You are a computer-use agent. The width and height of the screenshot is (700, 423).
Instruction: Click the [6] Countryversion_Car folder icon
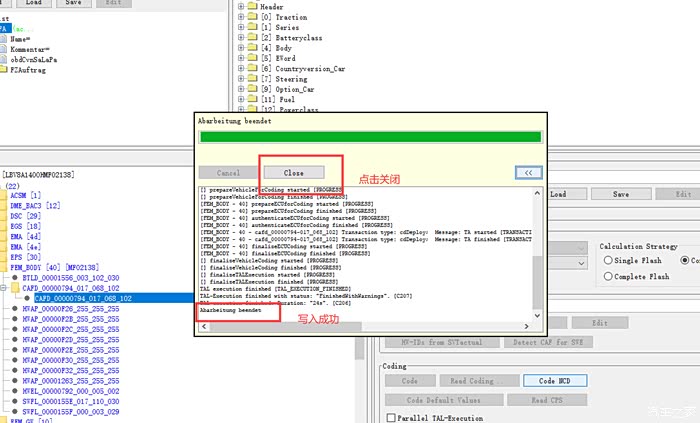pos(253,68)
